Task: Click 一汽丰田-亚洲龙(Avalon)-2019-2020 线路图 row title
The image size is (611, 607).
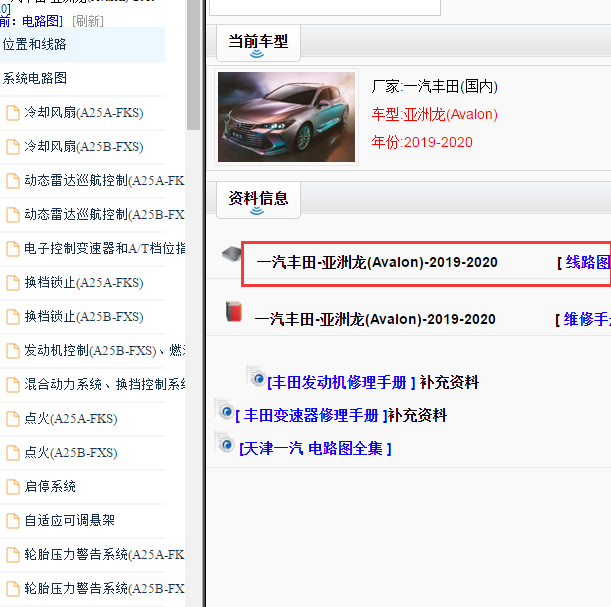Action: pyautogui.click(x=377, y=263)
